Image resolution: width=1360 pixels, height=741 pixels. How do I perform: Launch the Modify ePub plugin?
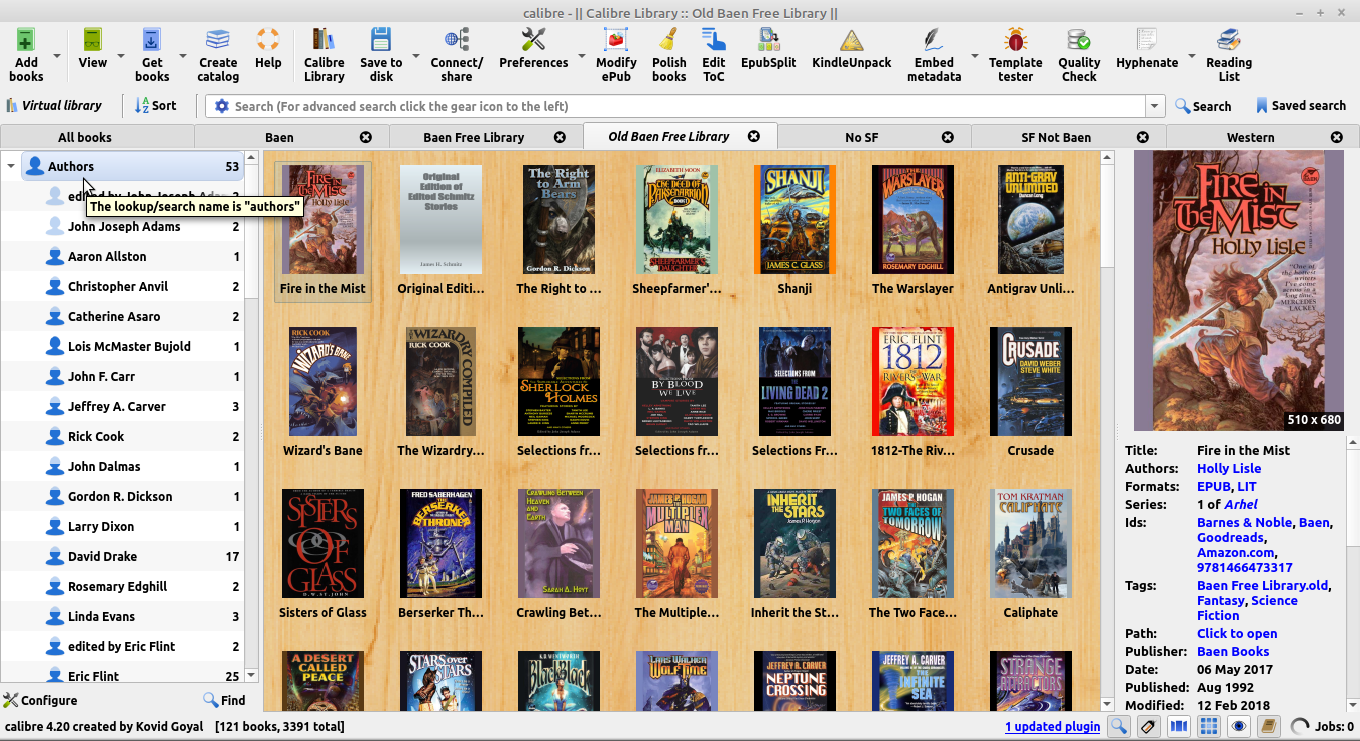click(x=616, y=54)
